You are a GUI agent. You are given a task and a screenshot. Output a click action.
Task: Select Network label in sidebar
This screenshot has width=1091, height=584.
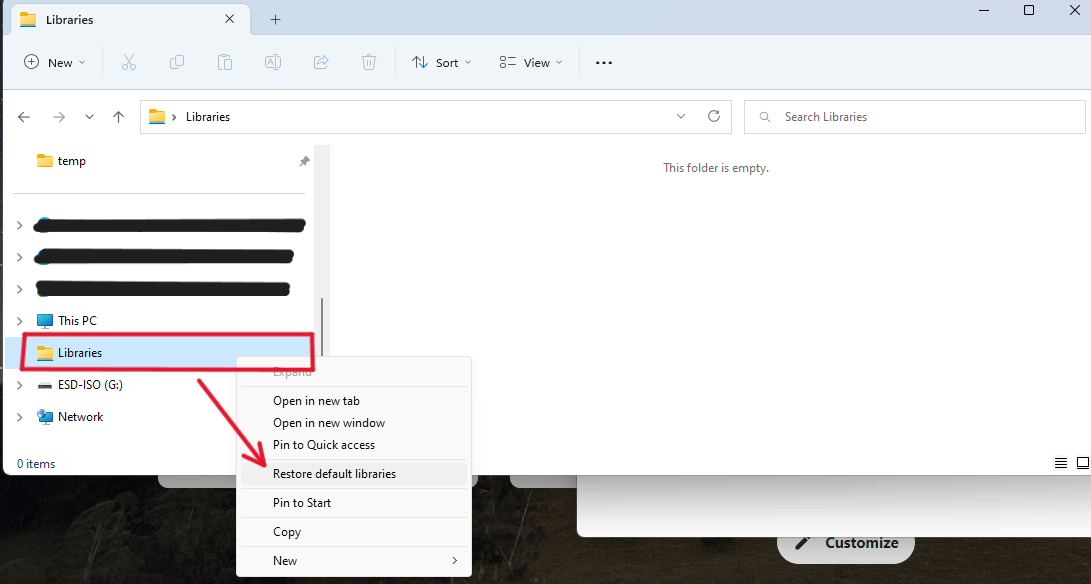tap(81, 417)
